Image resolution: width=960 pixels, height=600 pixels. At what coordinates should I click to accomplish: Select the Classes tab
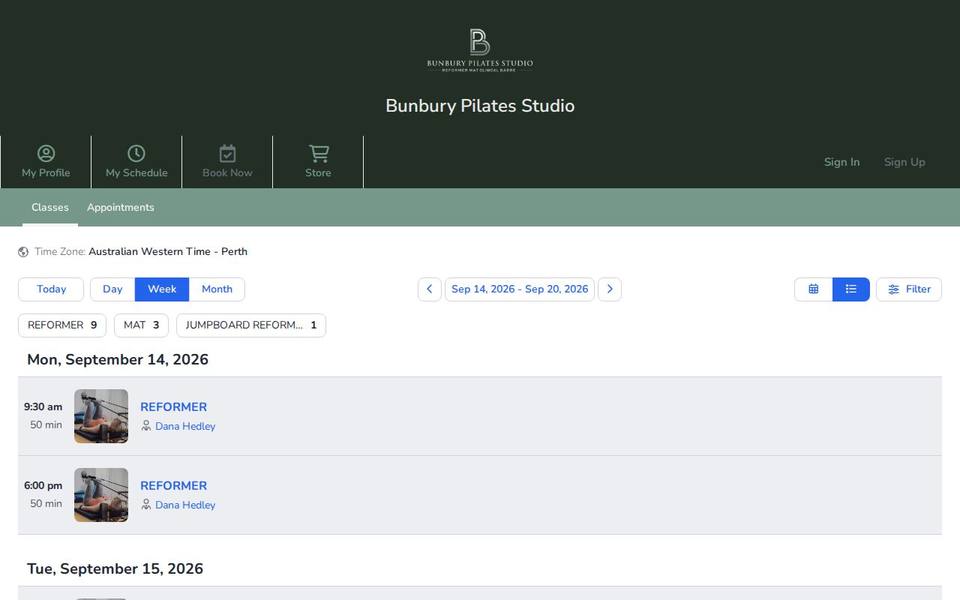click(50, 208)
